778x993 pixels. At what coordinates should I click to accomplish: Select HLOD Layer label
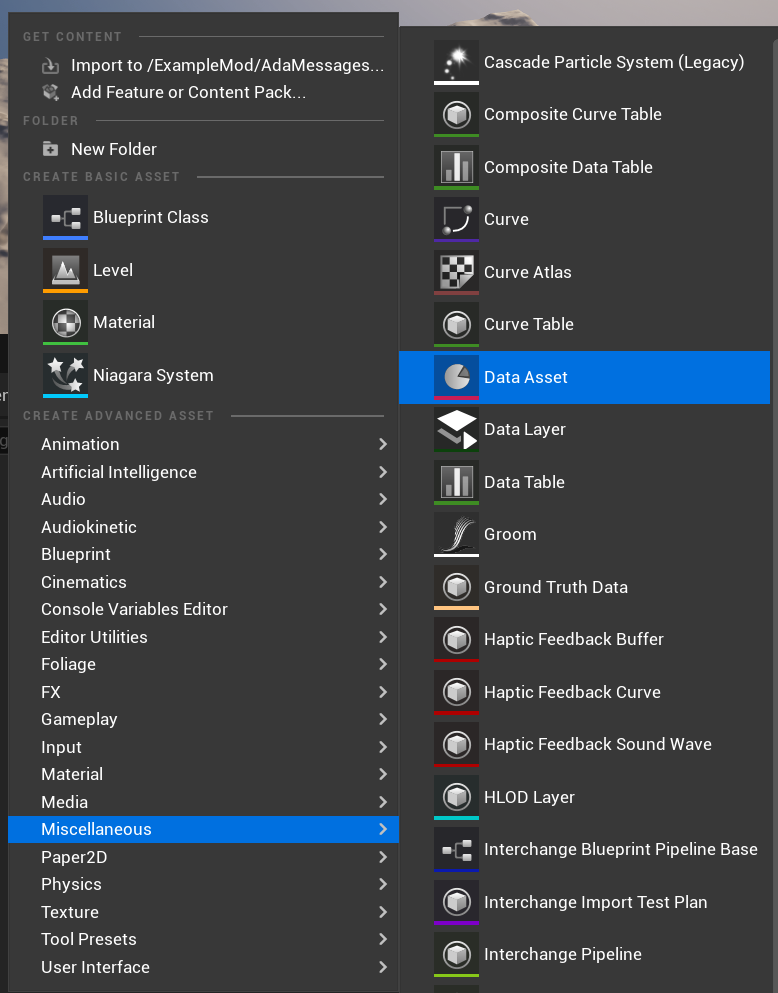[529, 797]
